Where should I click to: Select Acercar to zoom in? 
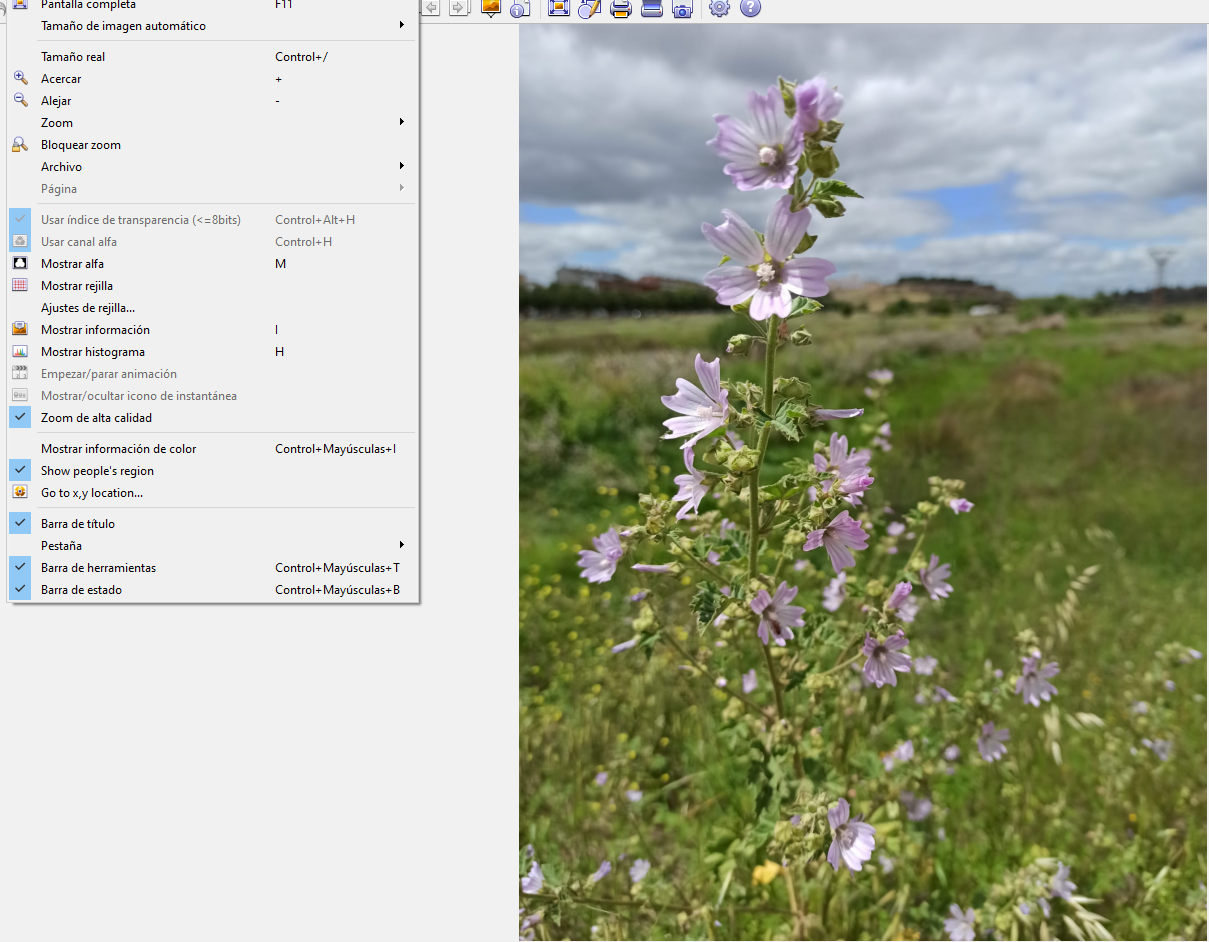click(61, 79)
